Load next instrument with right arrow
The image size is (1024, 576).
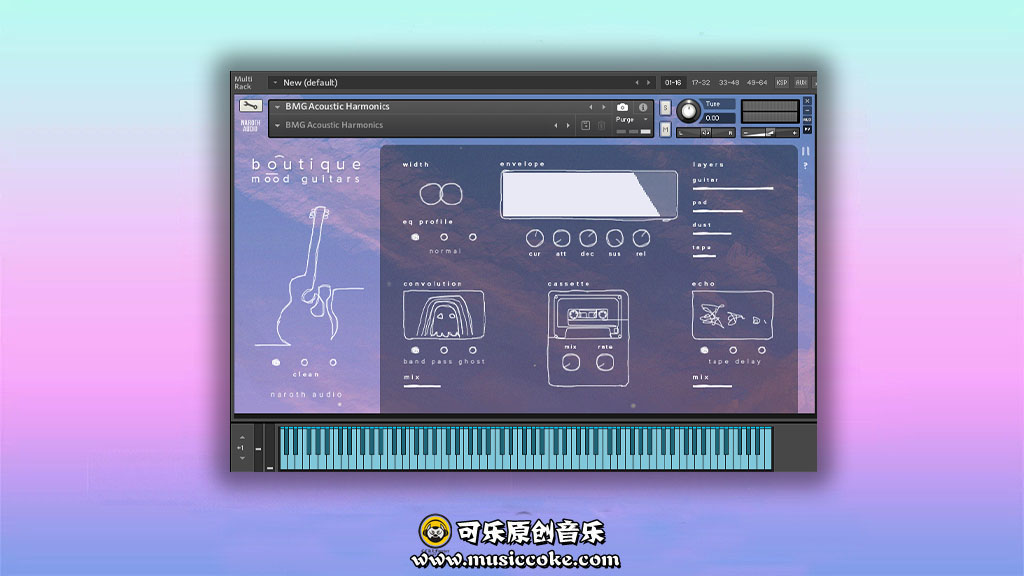click(x=603, y=107)
